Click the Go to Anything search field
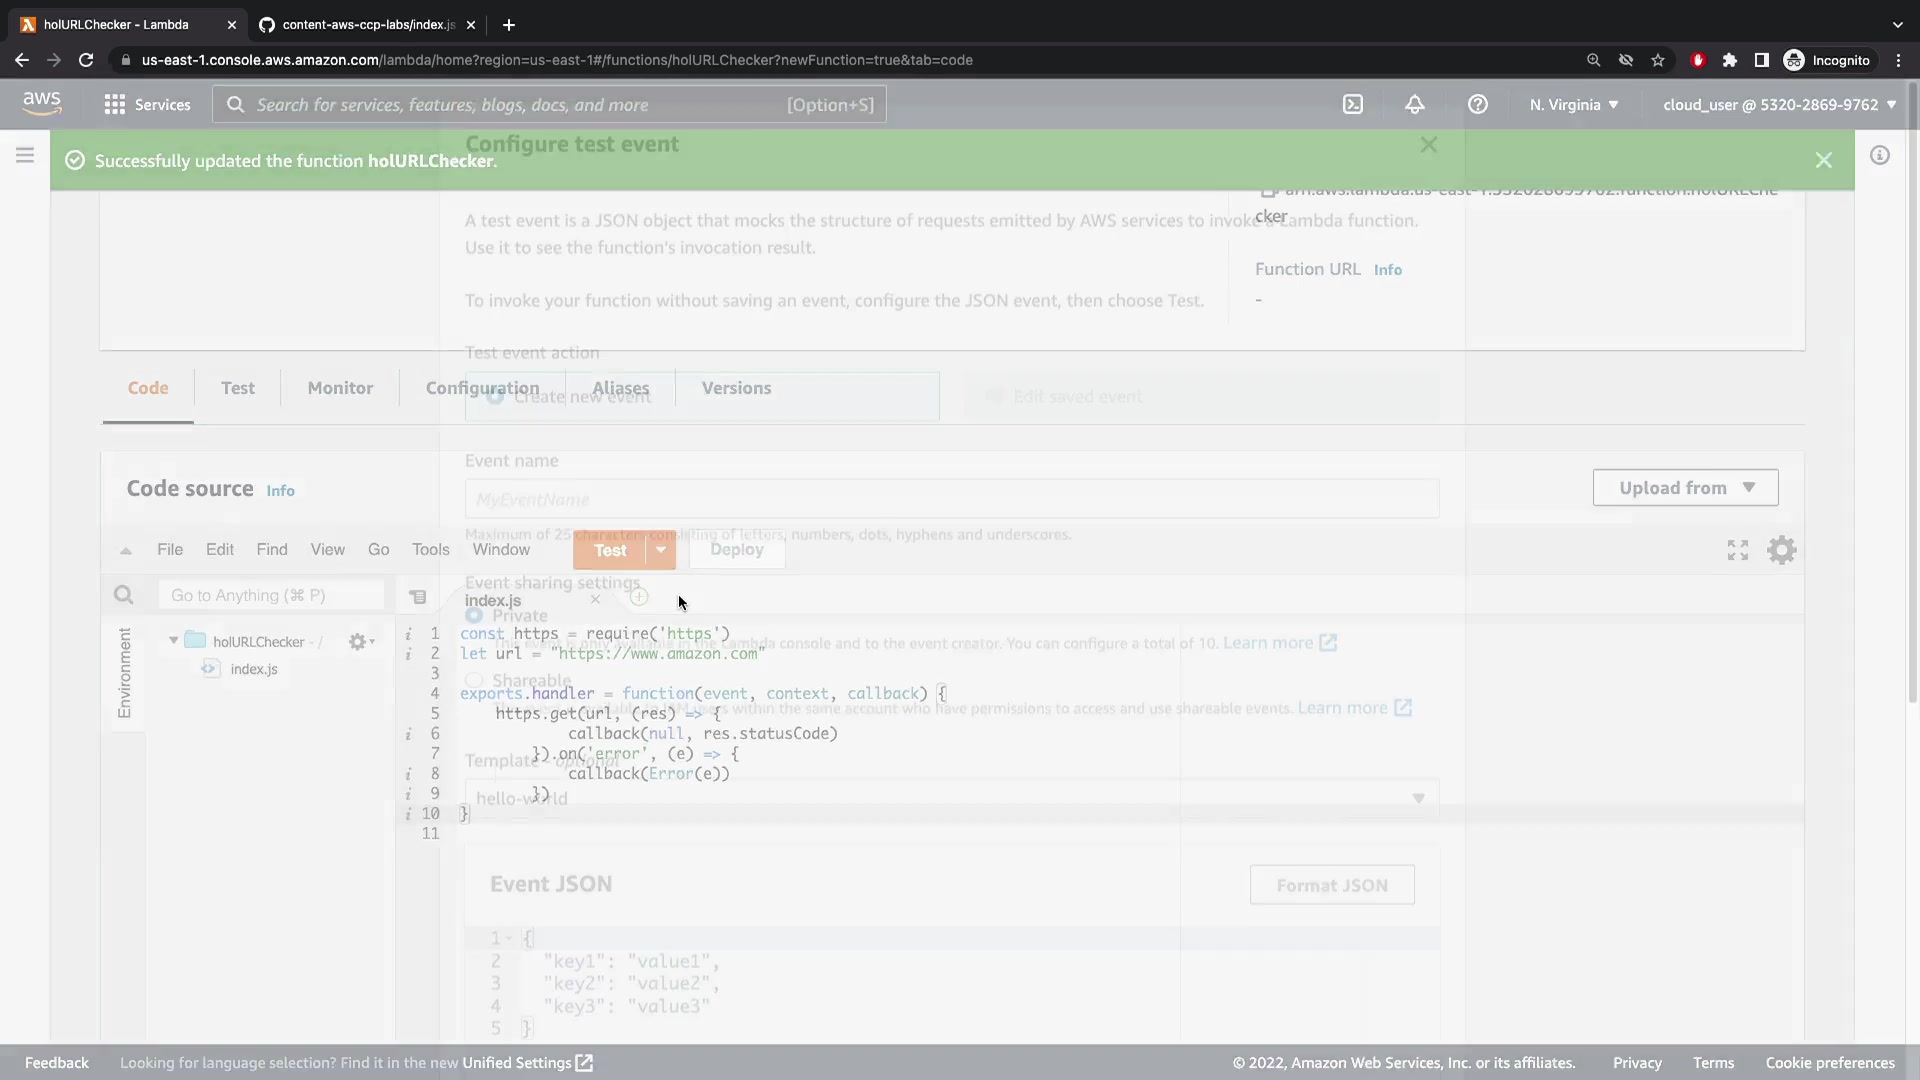The height and width of the screenshot is (1080, 1920). pyautogui.click(x=270, y=596)
